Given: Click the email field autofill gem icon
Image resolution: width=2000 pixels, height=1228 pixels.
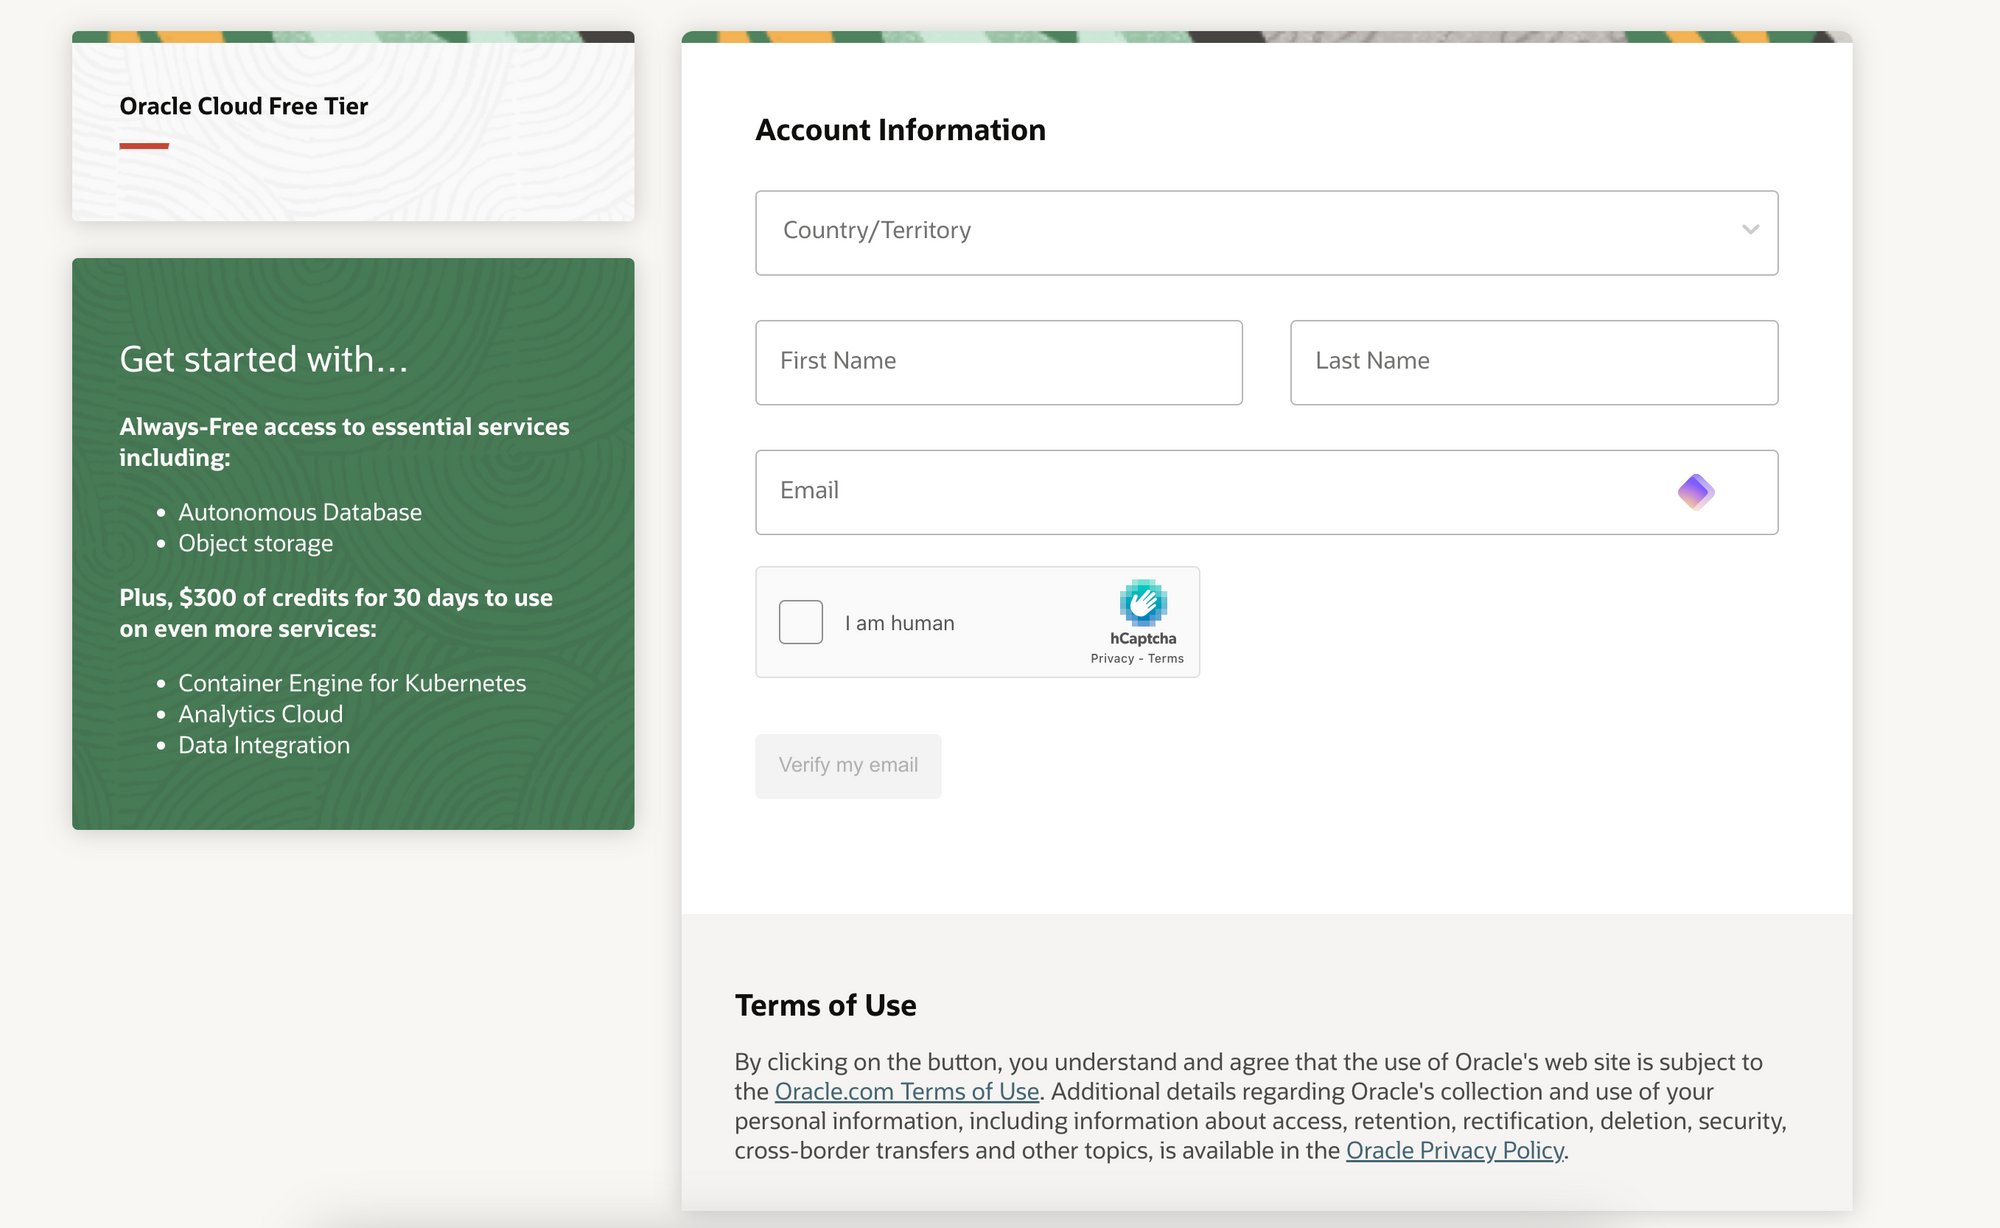Looking at the screenshot, I should point(1697,490).
